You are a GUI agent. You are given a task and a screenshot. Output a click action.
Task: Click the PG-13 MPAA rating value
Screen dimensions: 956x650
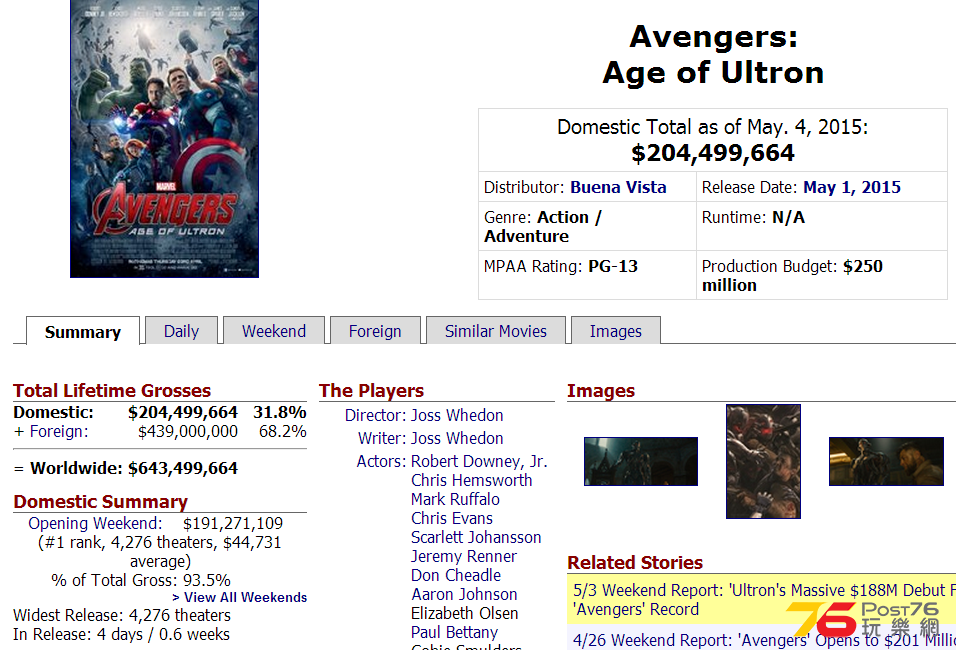pos(613,266)
